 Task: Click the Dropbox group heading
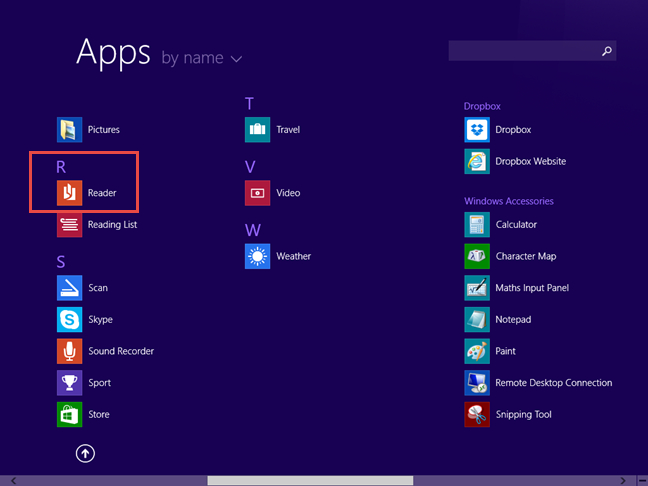[482, 106]
